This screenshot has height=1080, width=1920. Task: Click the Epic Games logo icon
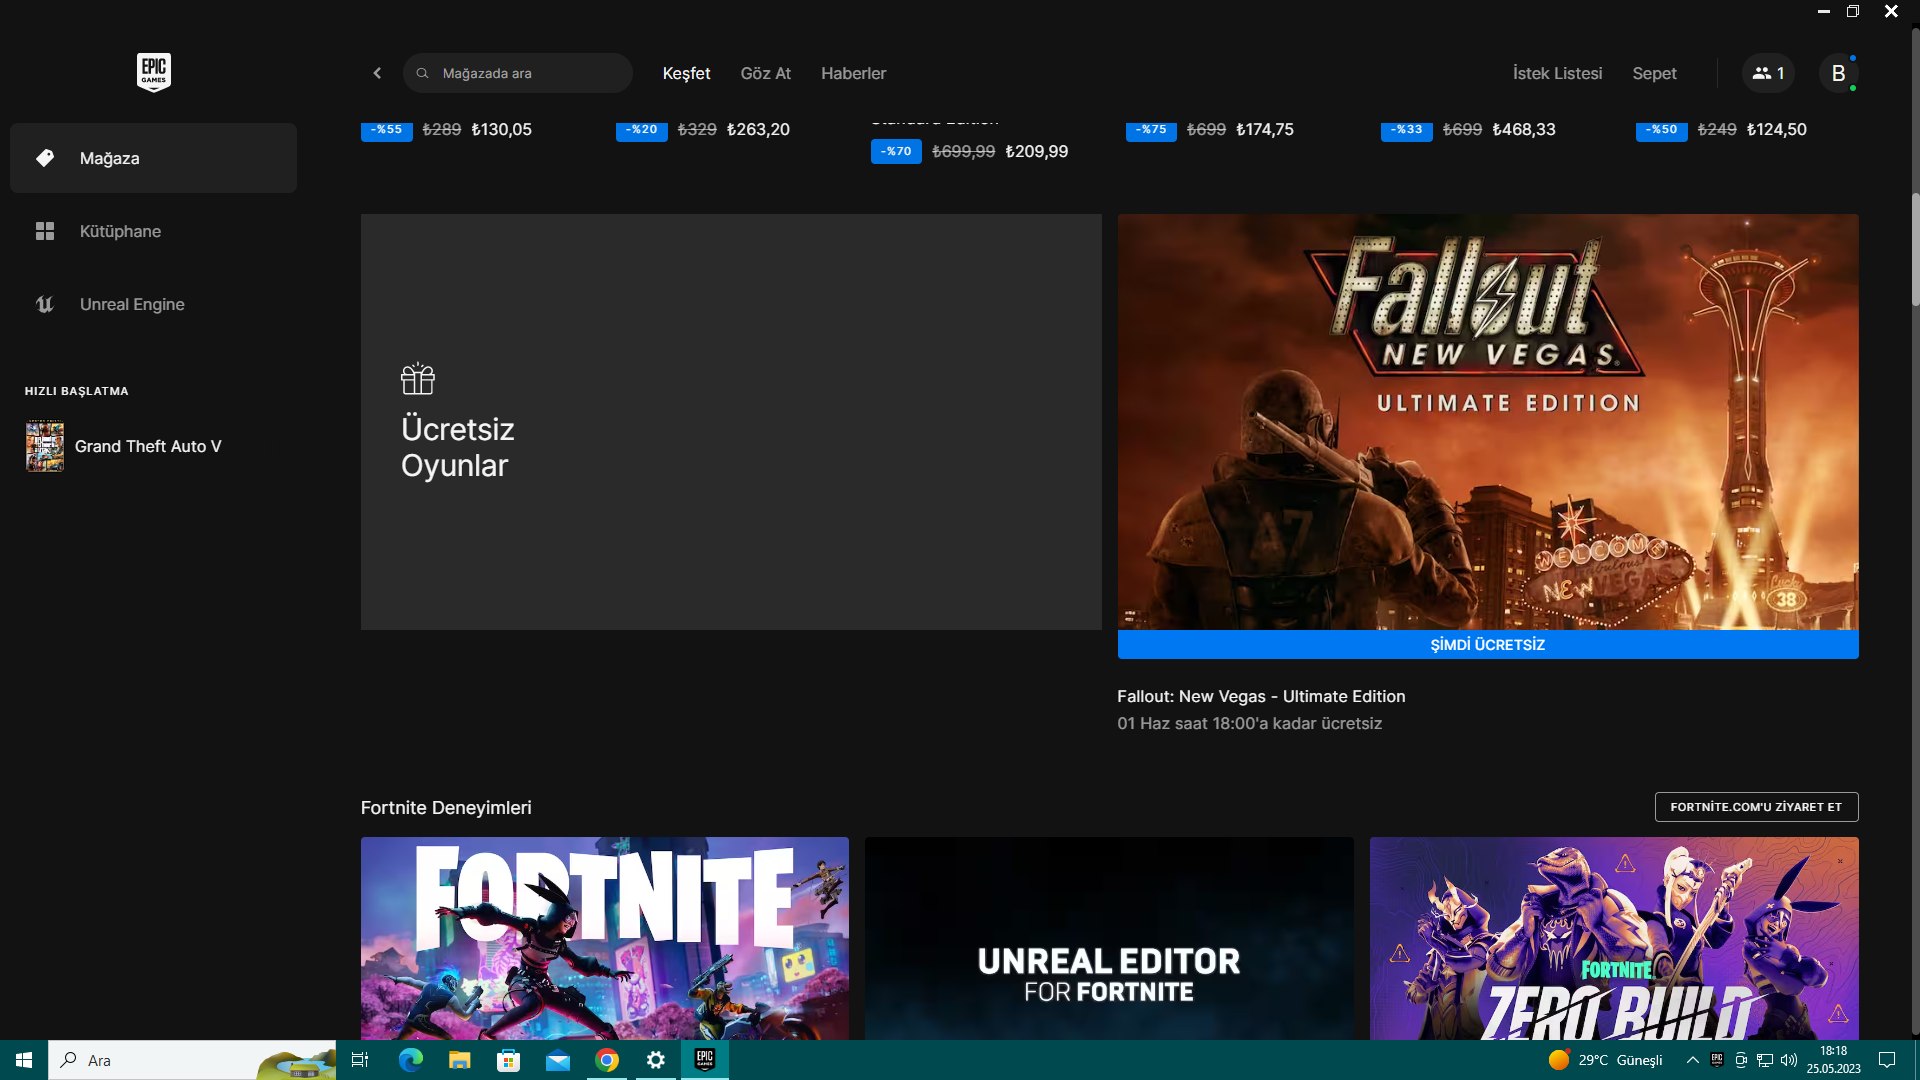pos(153,72)
